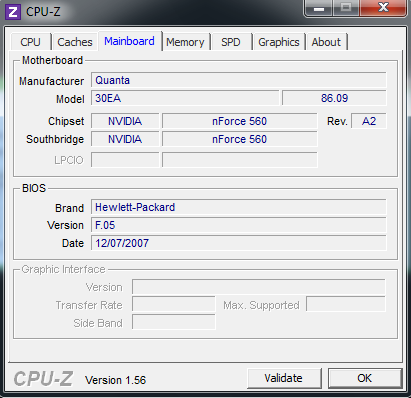The image size is (411, 398).
Task: Click the Chipset nForce 560 field
Action: point(239,121)
